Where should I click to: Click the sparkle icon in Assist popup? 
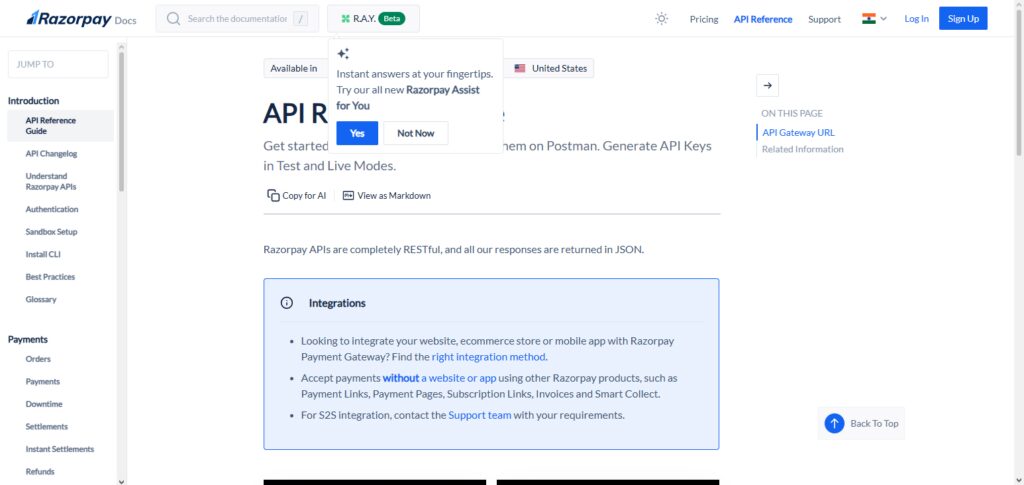343,54
